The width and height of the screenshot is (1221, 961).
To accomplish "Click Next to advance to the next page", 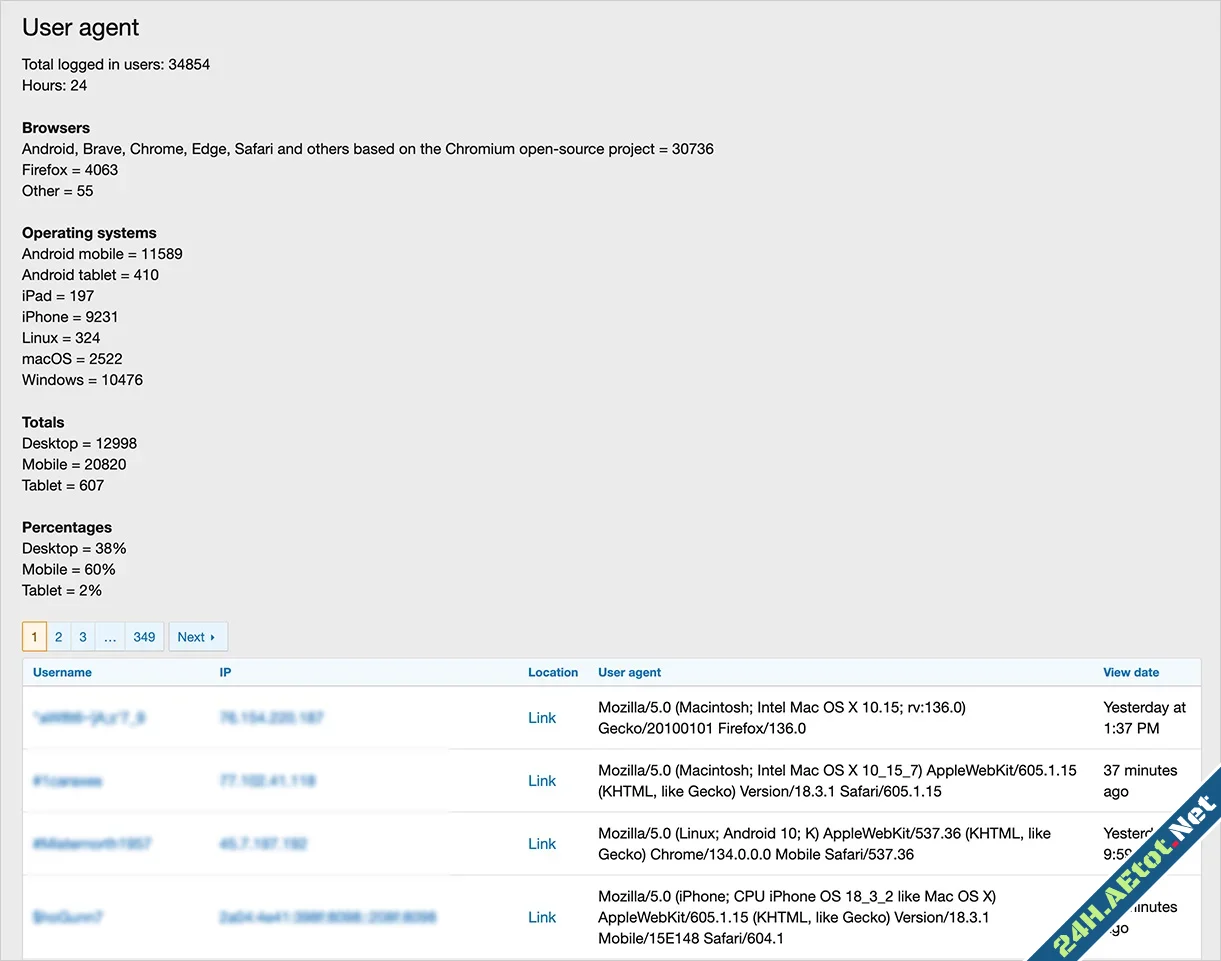I will [x=197, y=636].
